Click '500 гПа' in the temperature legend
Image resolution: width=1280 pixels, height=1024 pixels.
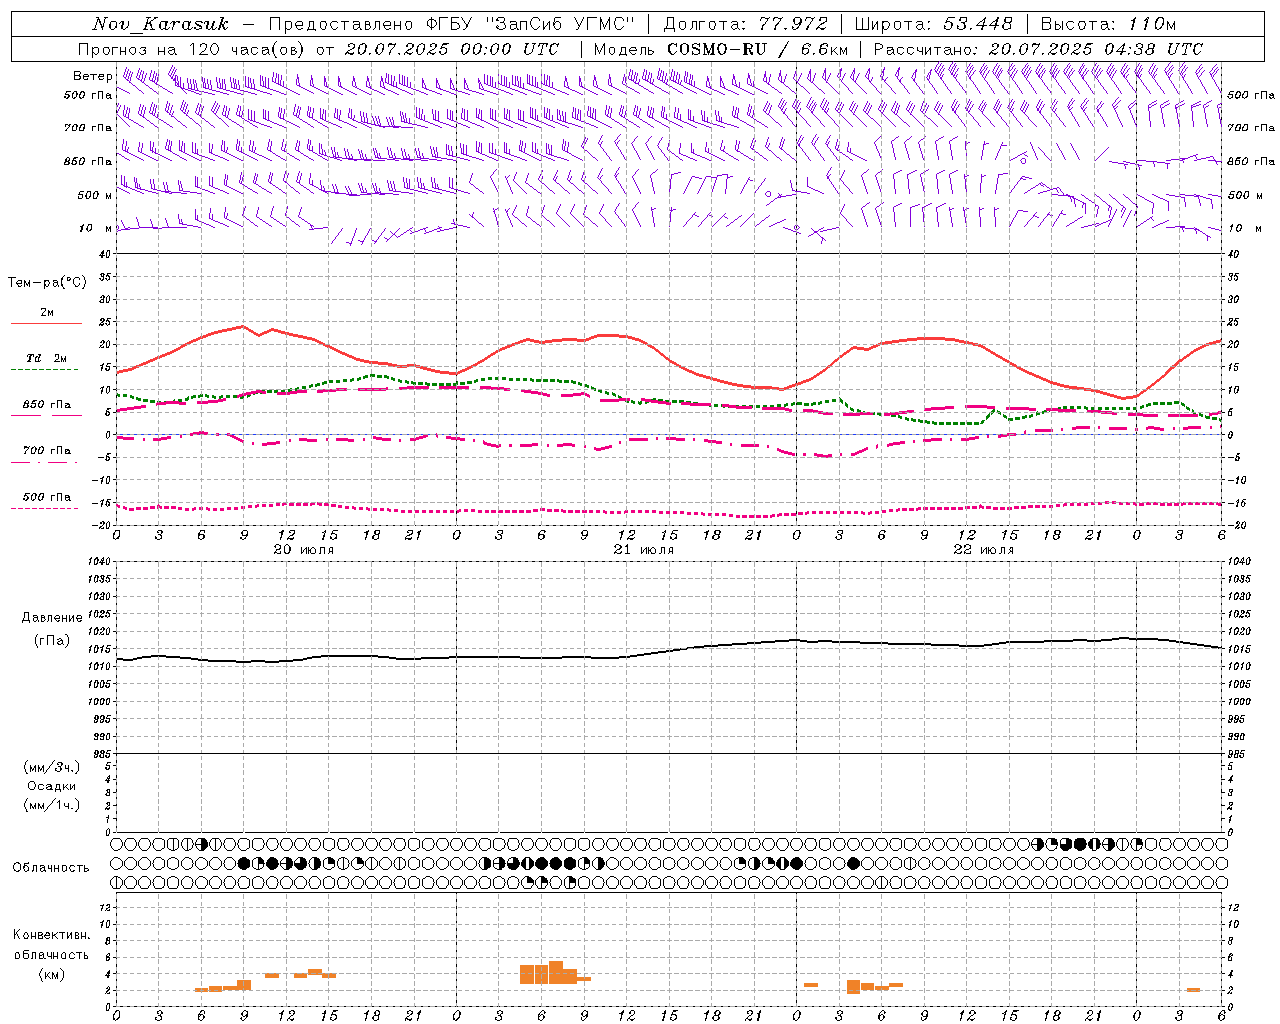click(47, 496)
